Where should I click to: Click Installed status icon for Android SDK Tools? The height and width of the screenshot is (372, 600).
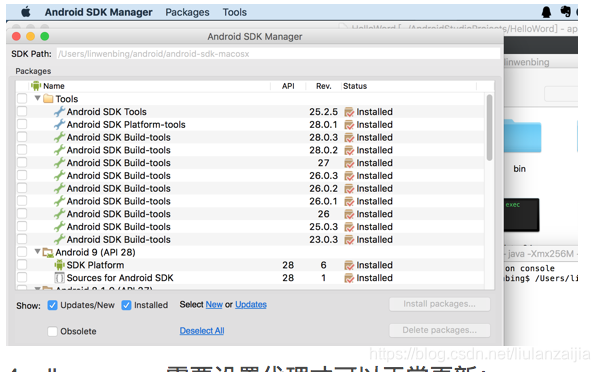[x=349, y=112]
